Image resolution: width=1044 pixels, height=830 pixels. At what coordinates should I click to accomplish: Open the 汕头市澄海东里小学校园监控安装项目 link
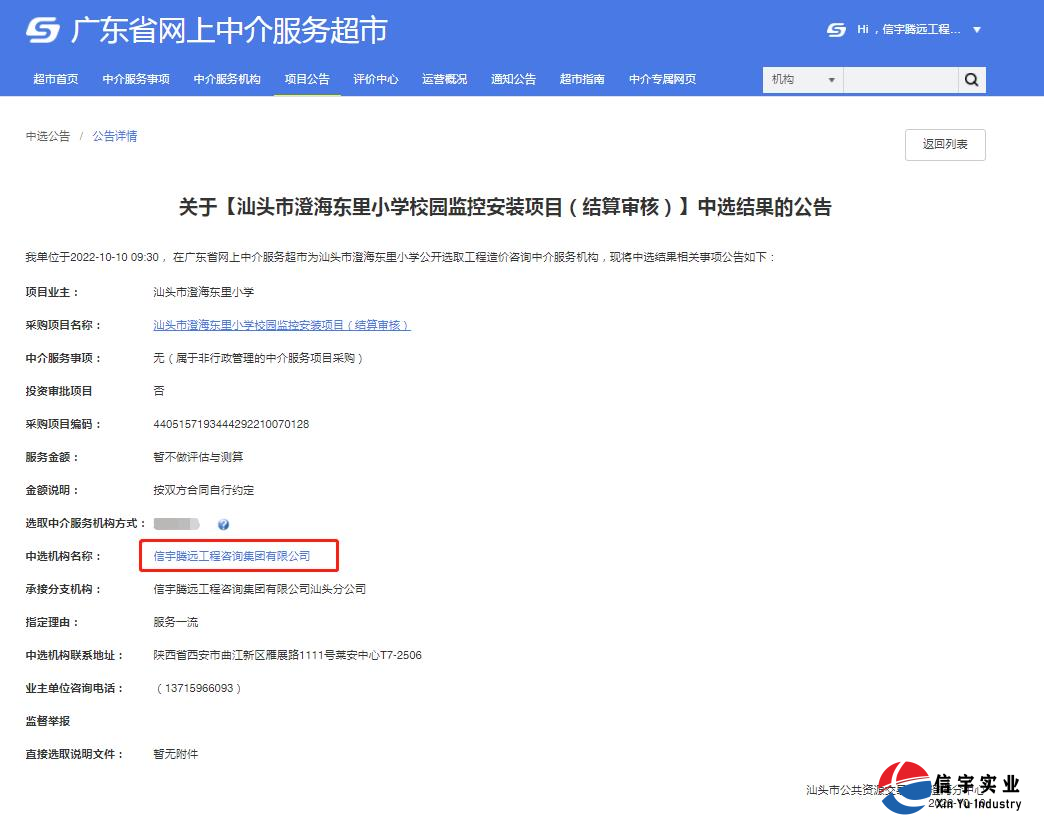pos(282,324)
